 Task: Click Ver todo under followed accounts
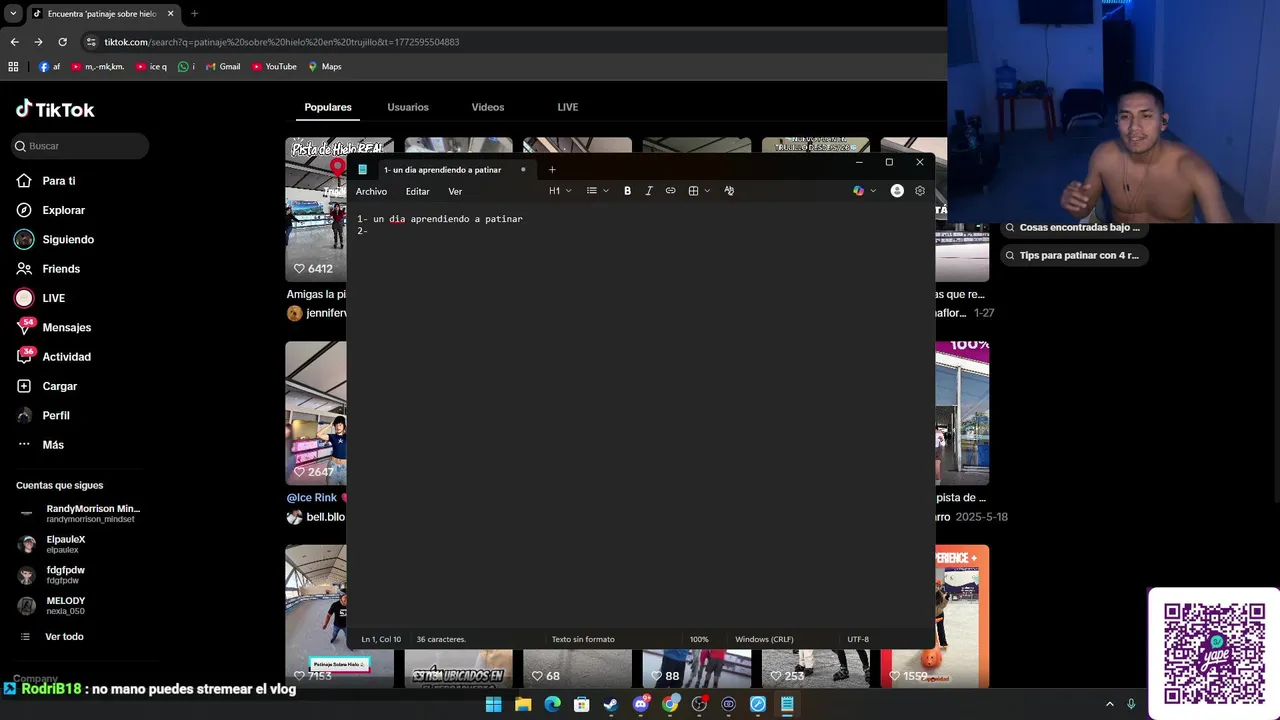[64, 637]
